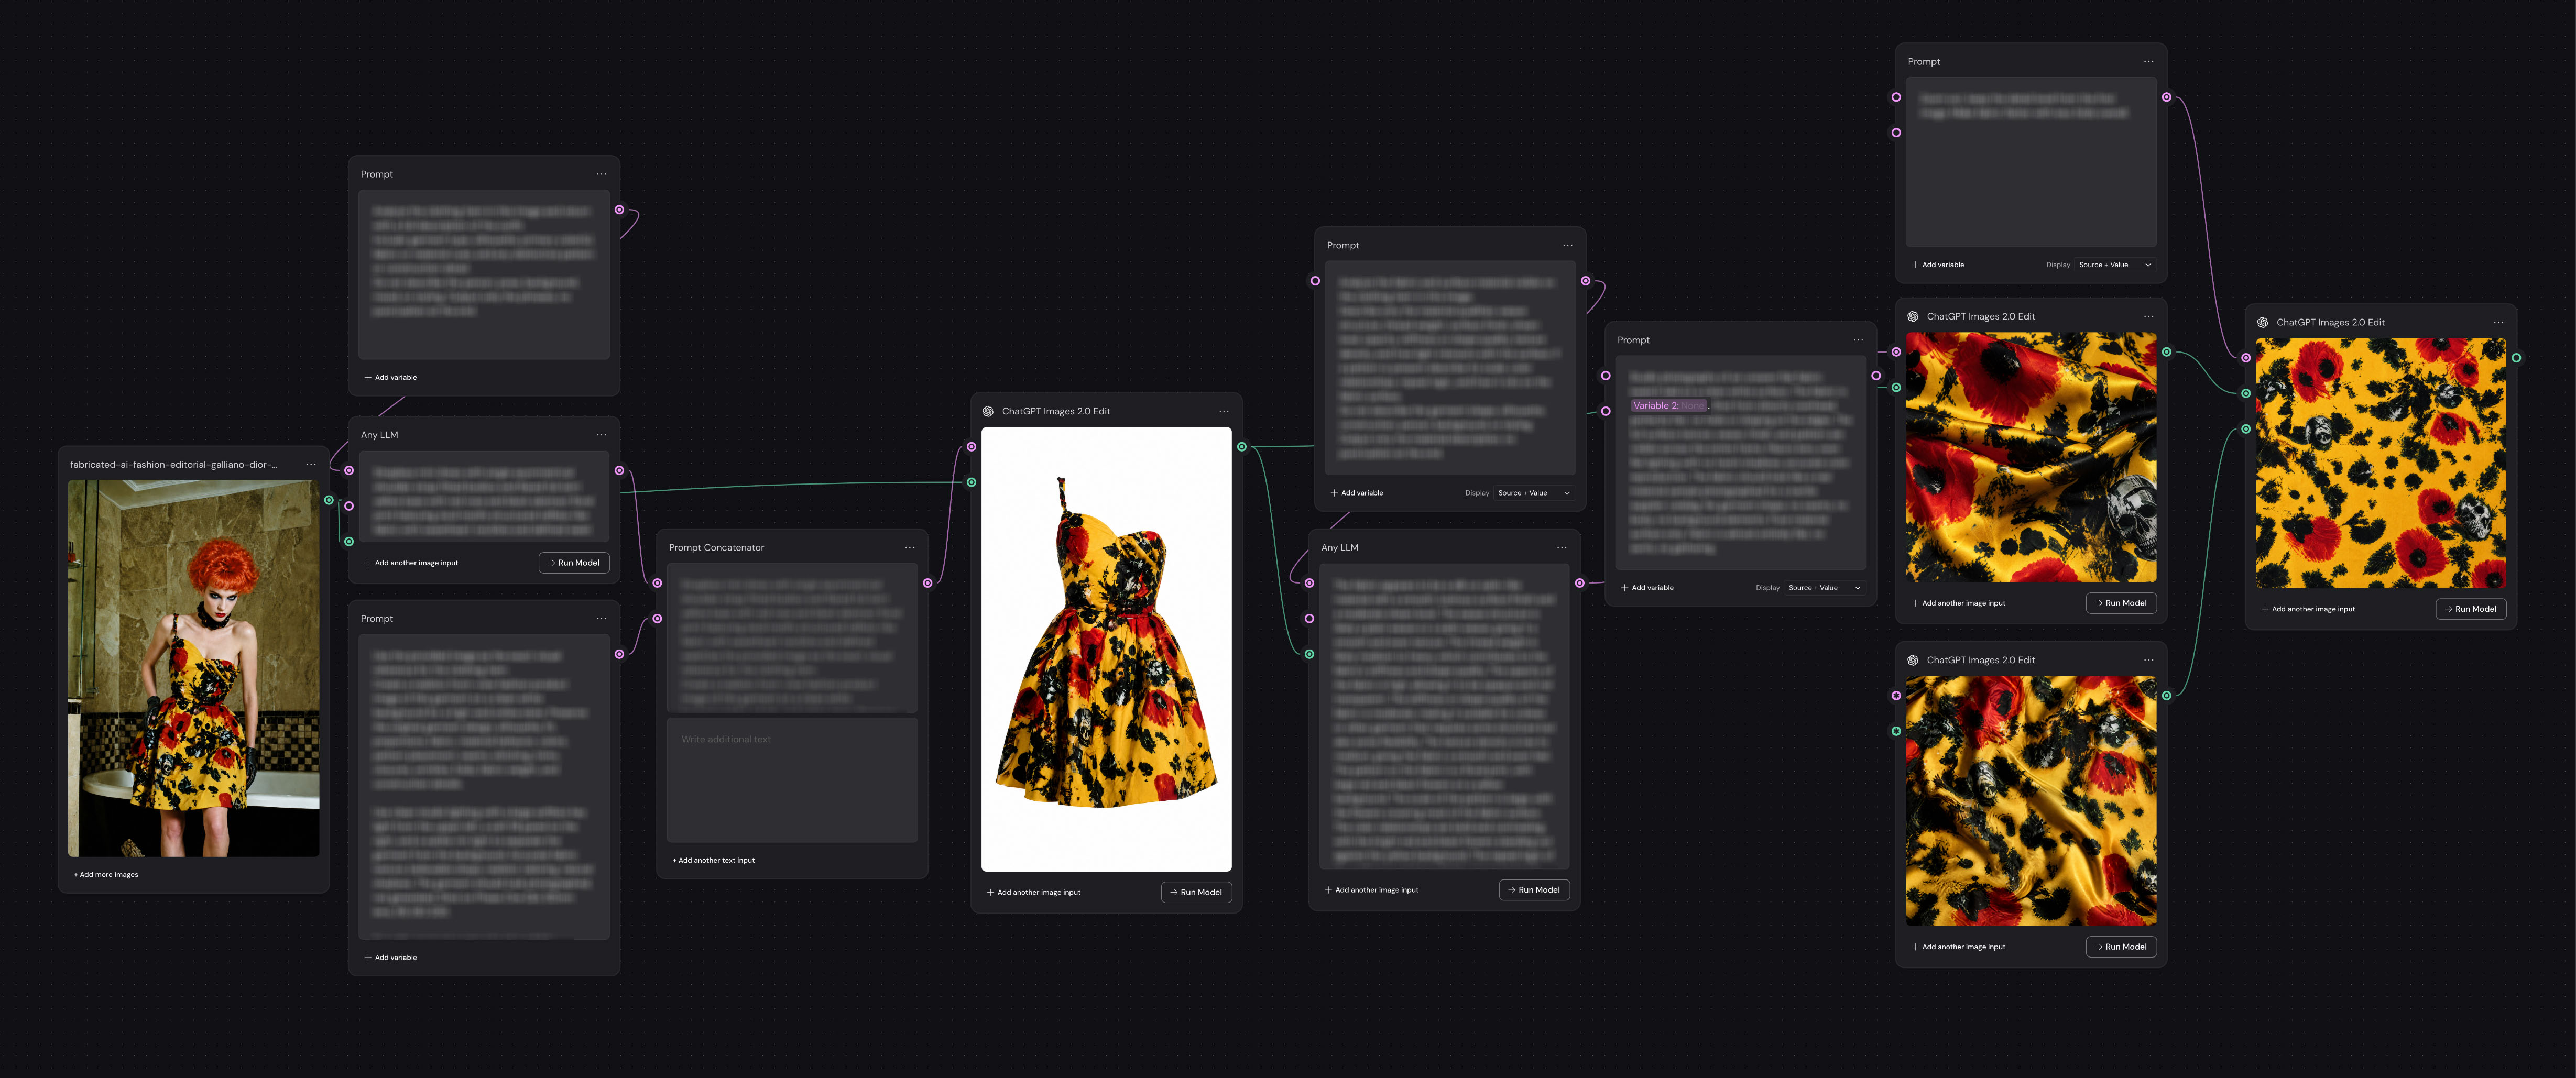Open three-dot menu of Prompt node with Variable 2
Screen dimensions: 2576x1078
(x=1857, y=340)
